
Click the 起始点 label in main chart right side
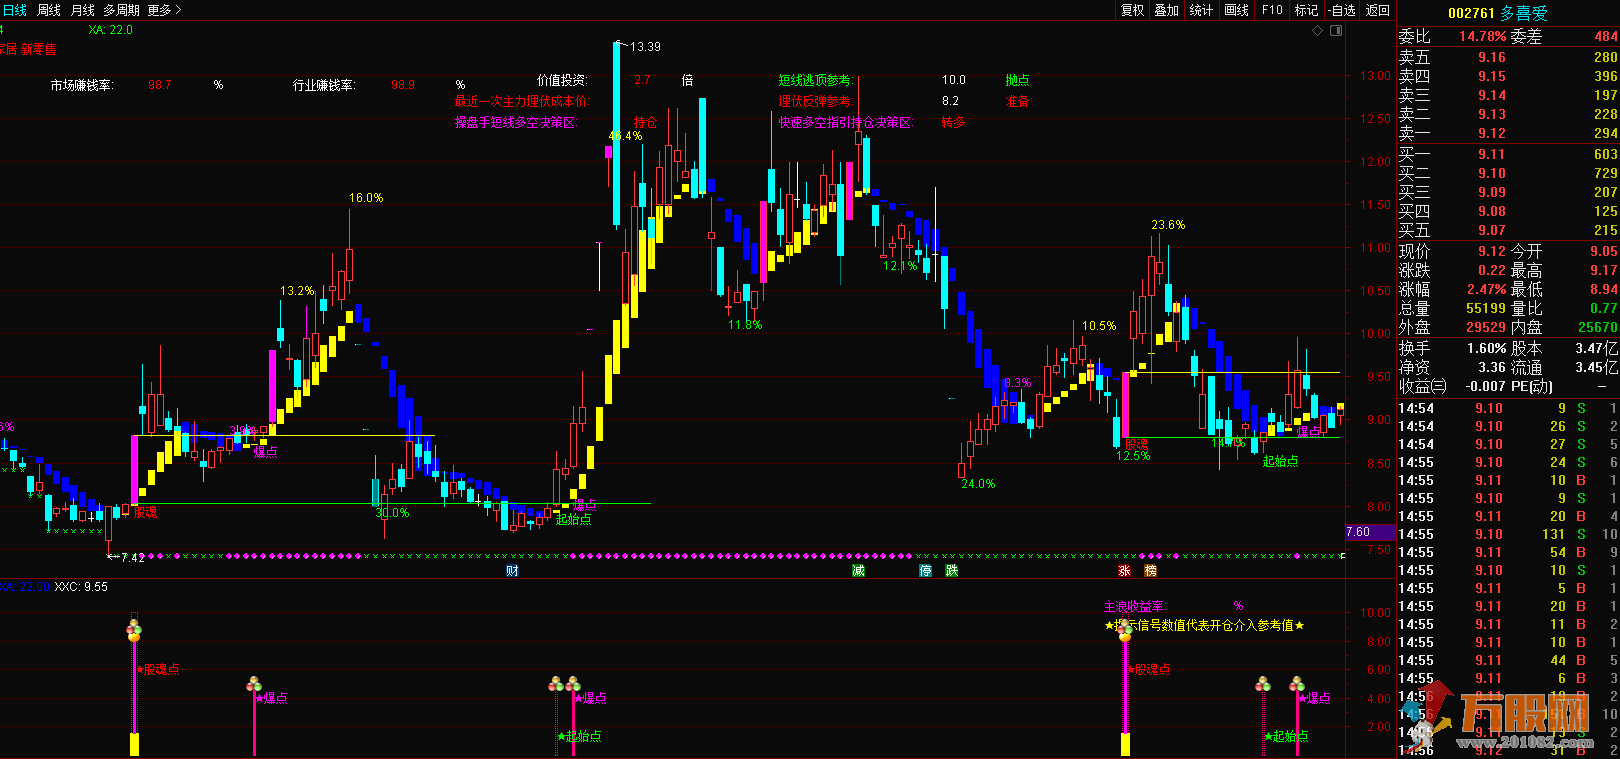click(x=1280, y=461)
